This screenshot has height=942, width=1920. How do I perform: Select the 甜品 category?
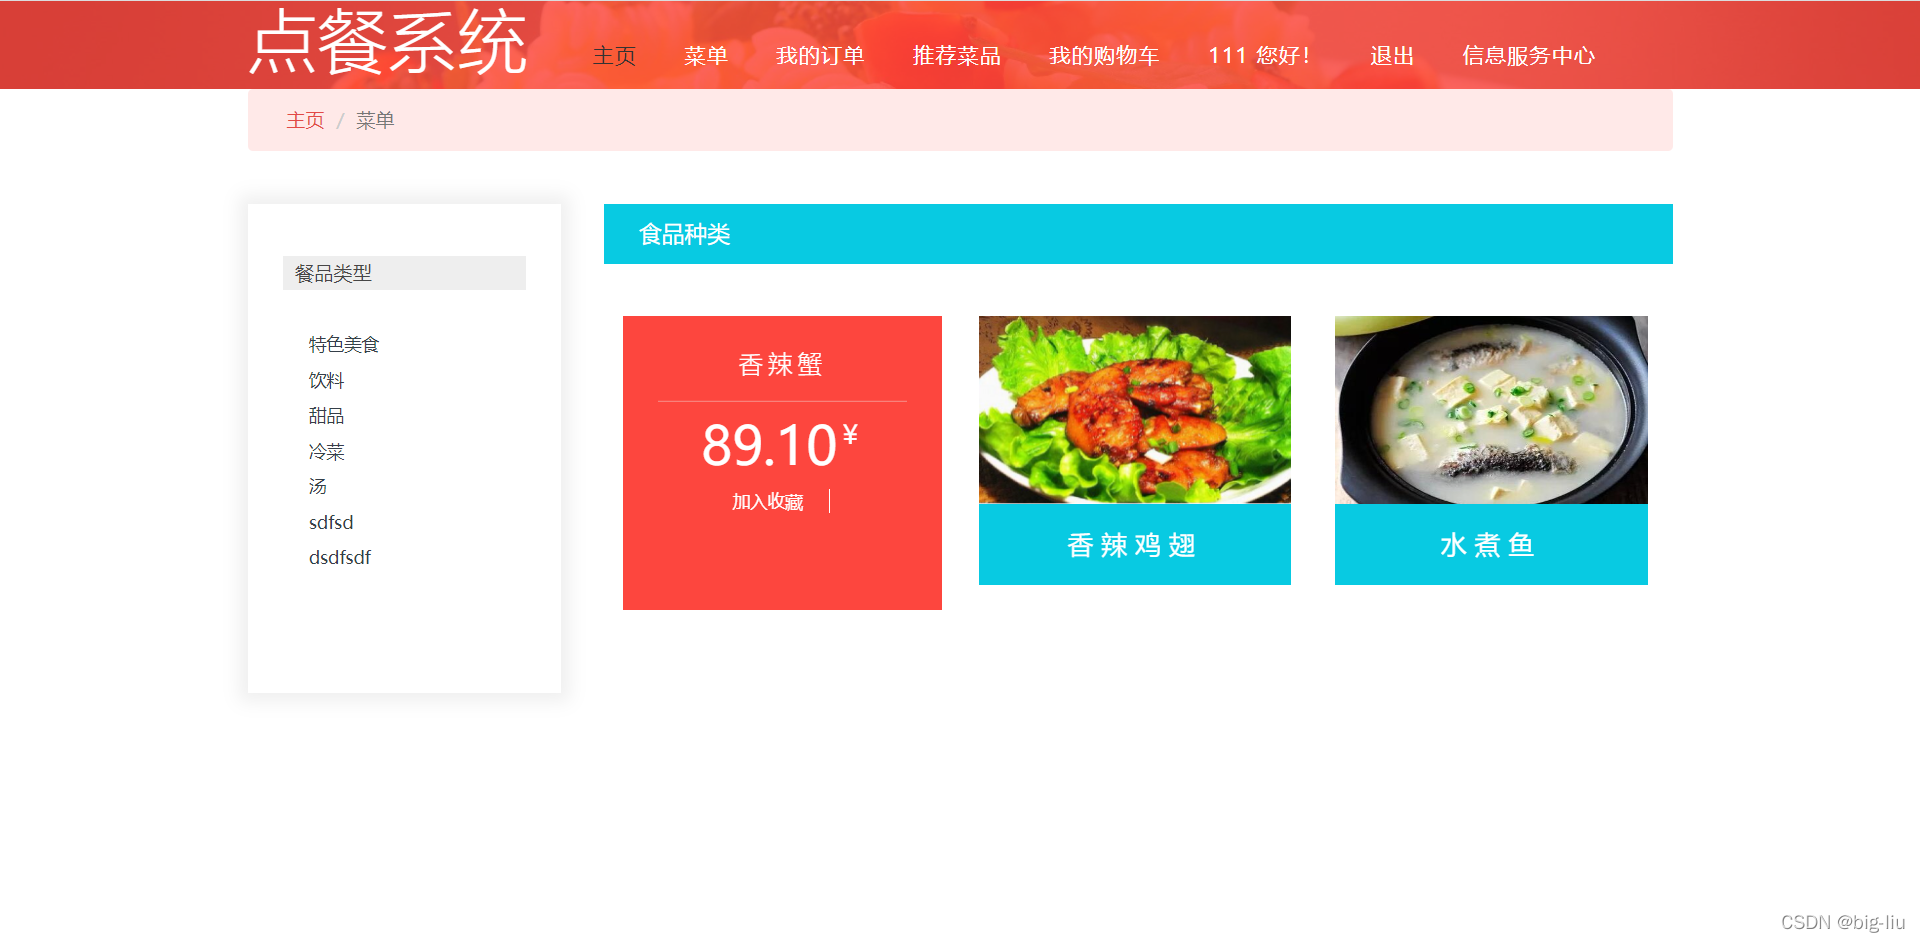click(326, 415)
